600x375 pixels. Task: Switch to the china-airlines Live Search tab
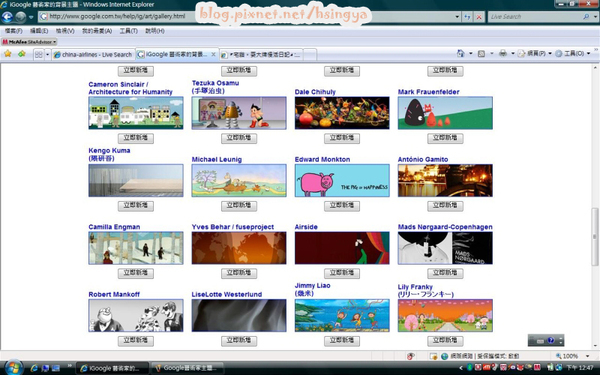coord(93,55)
